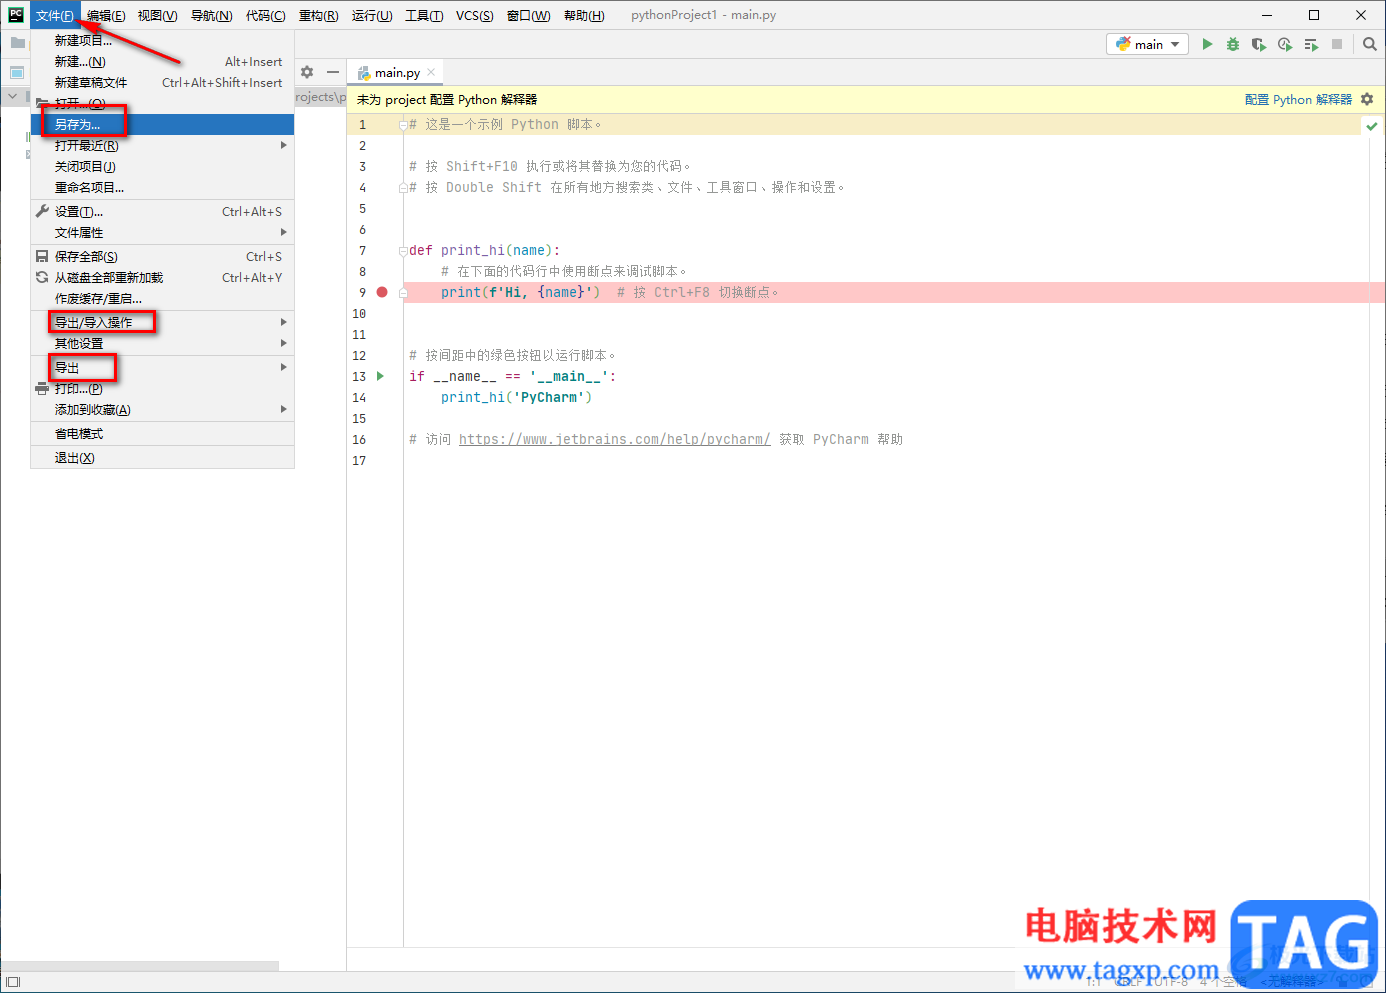Screen dimensions: 1386x993
Task: Expand the 导出 submenu
Action: click(x=162, y=367)
